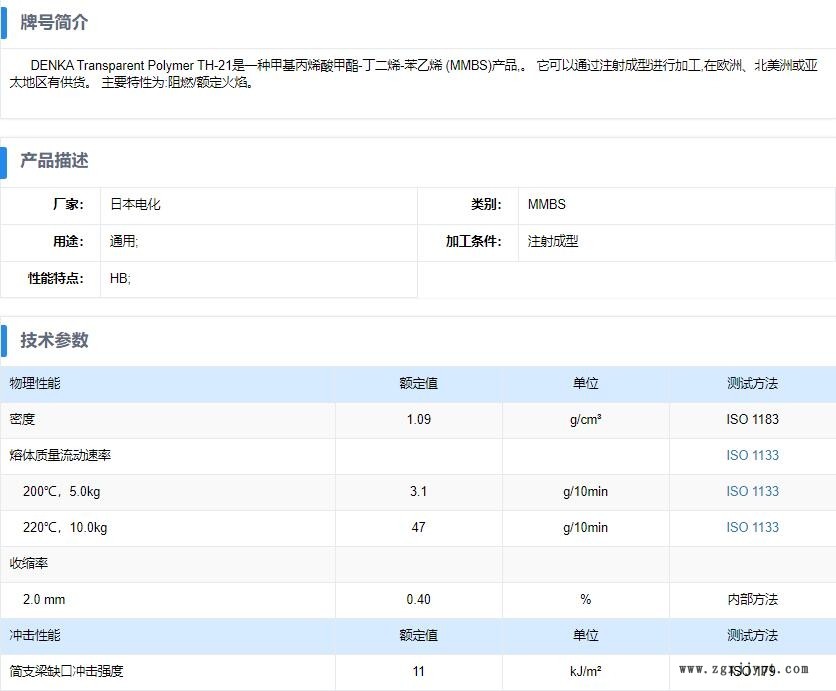Select the 收缩率 row label

pyautogui.click(x=29, y=563)
